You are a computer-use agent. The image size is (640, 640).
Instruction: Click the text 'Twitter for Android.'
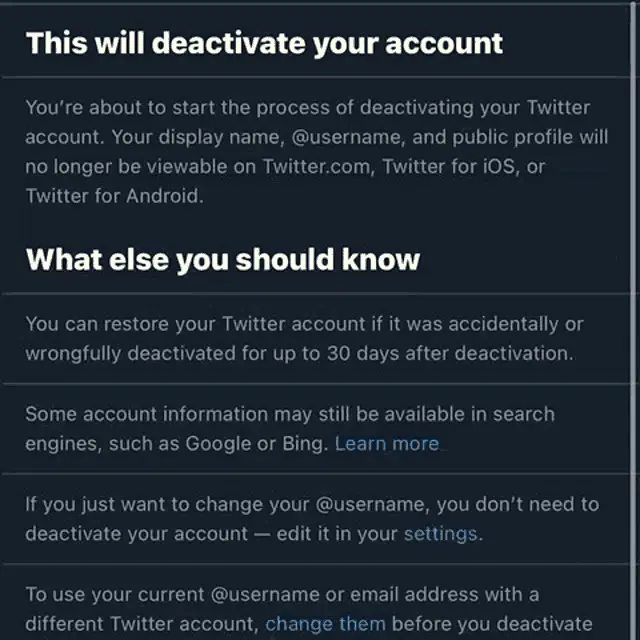[114, 196]
